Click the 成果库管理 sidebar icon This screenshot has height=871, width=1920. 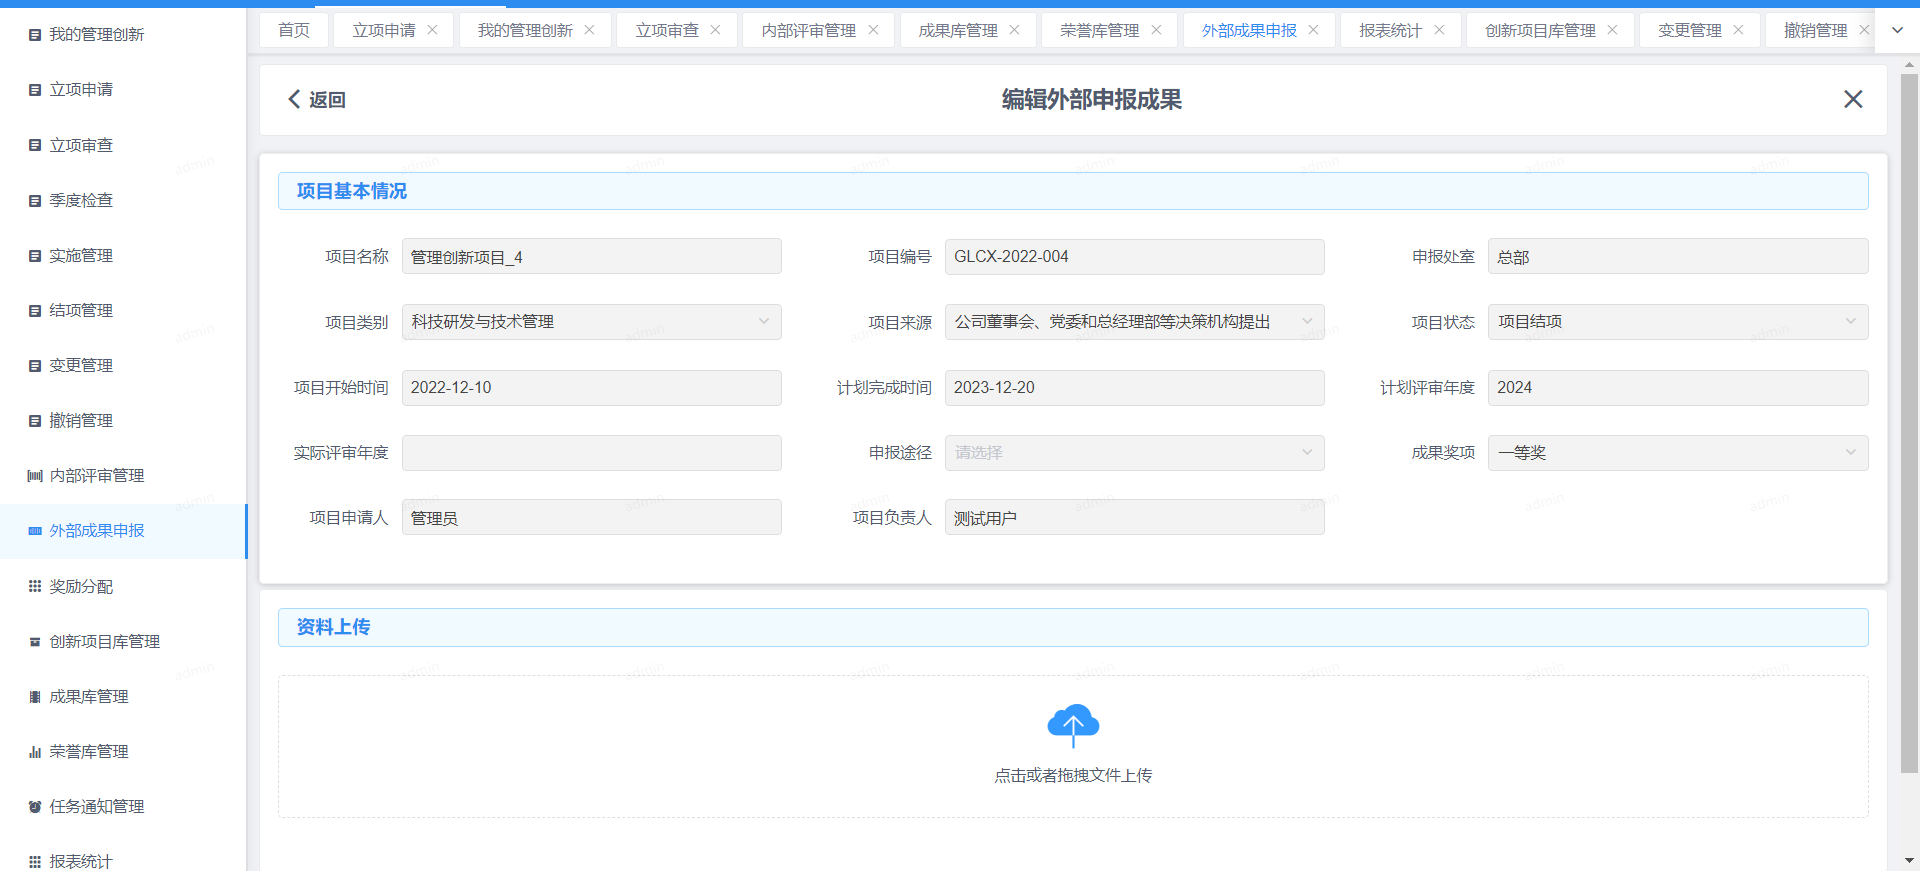pos(35,697)
